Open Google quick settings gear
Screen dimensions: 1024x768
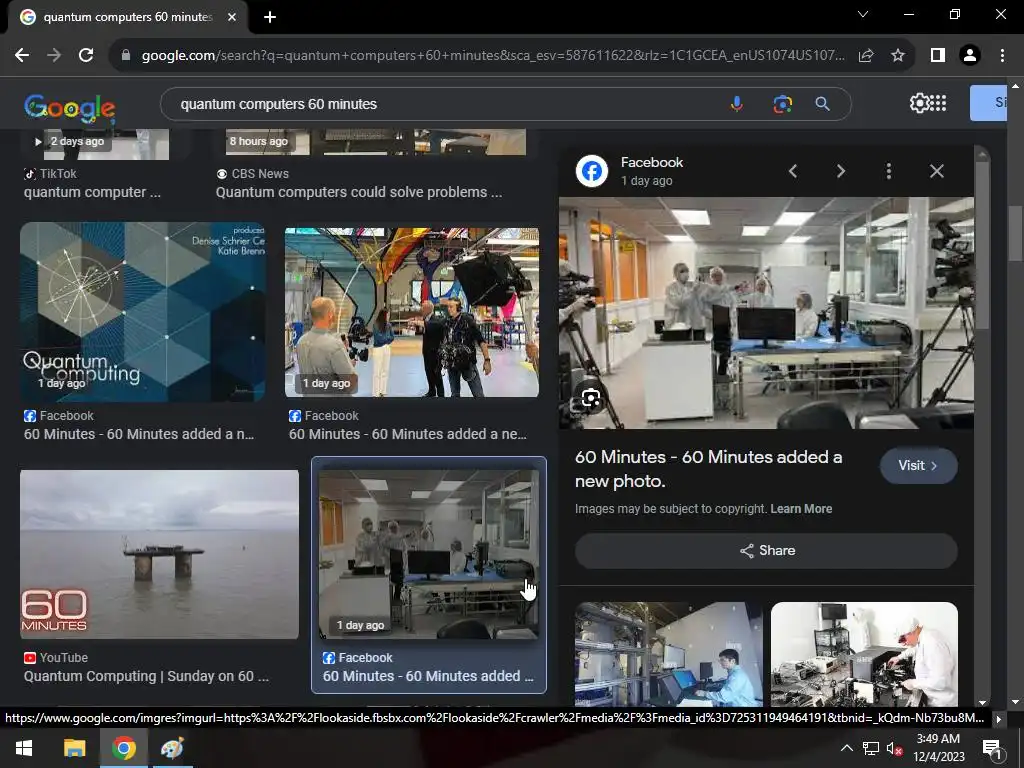point(920,103)
